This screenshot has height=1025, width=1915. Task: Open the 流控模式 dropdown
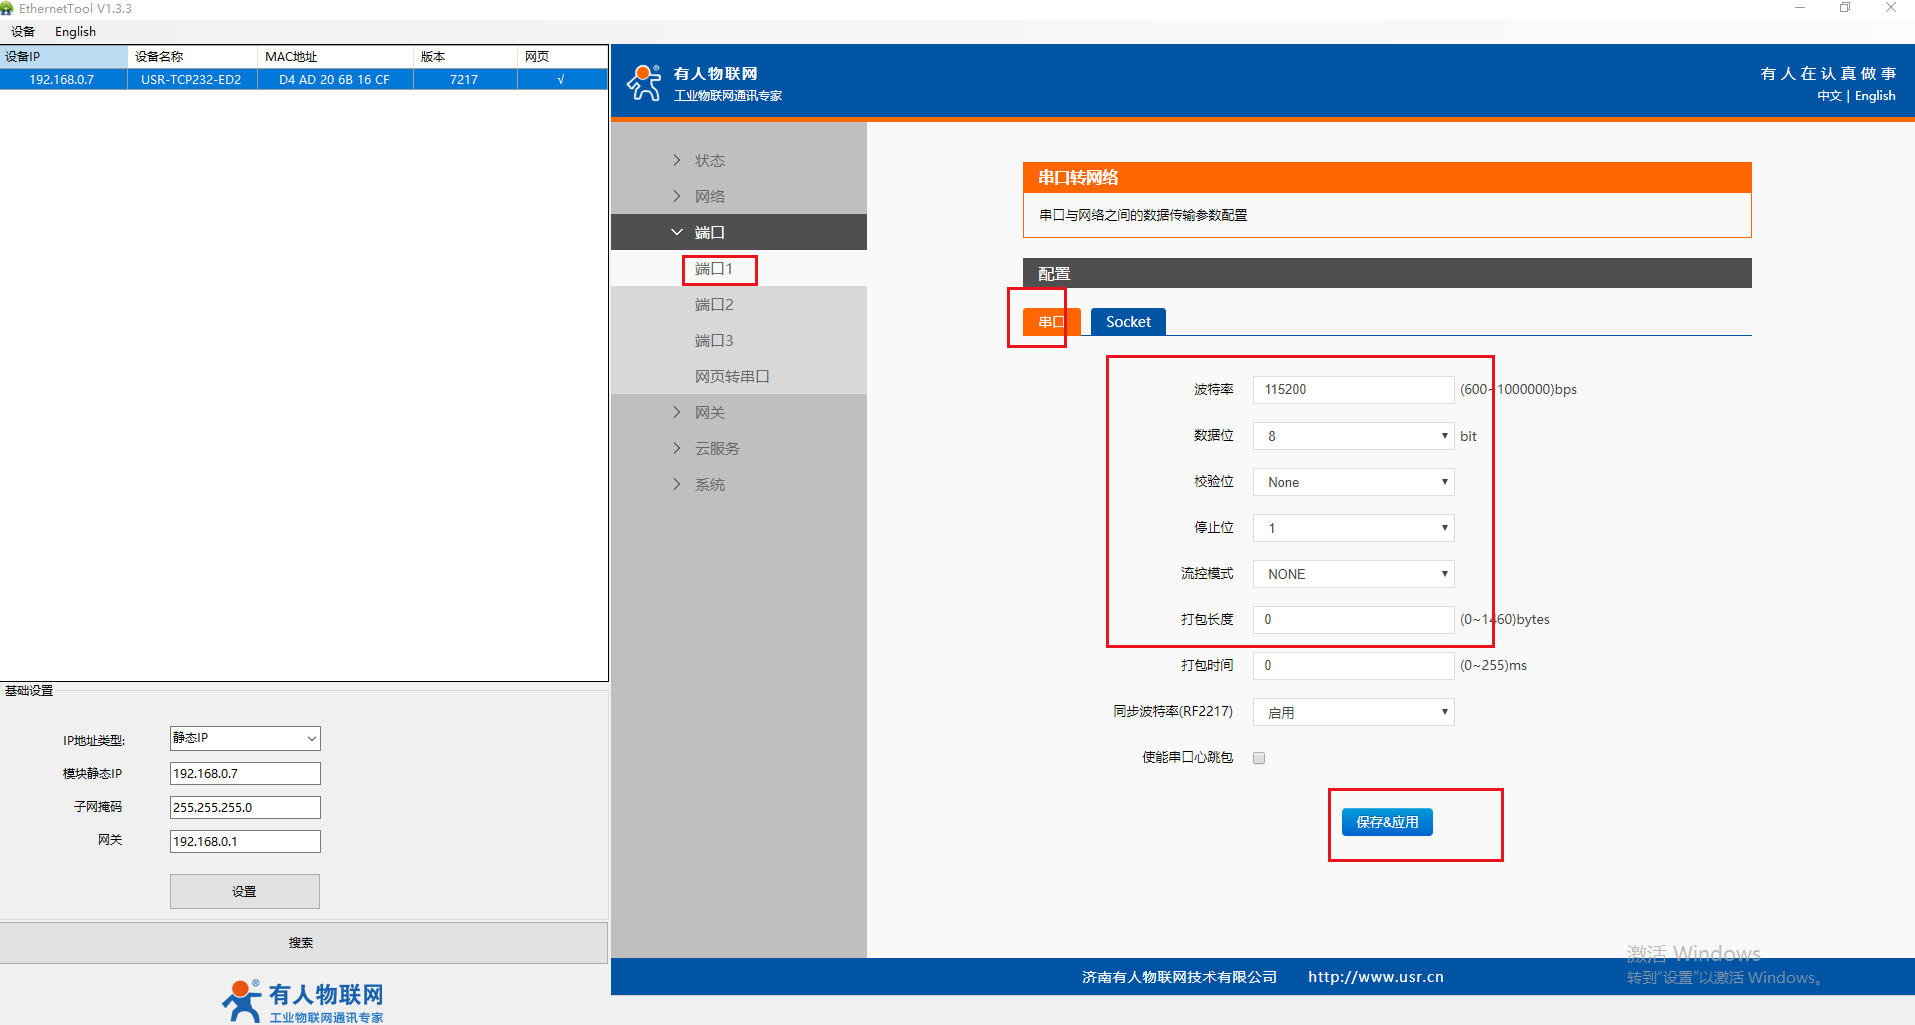pyautogui.click(x=1352, y=574)
